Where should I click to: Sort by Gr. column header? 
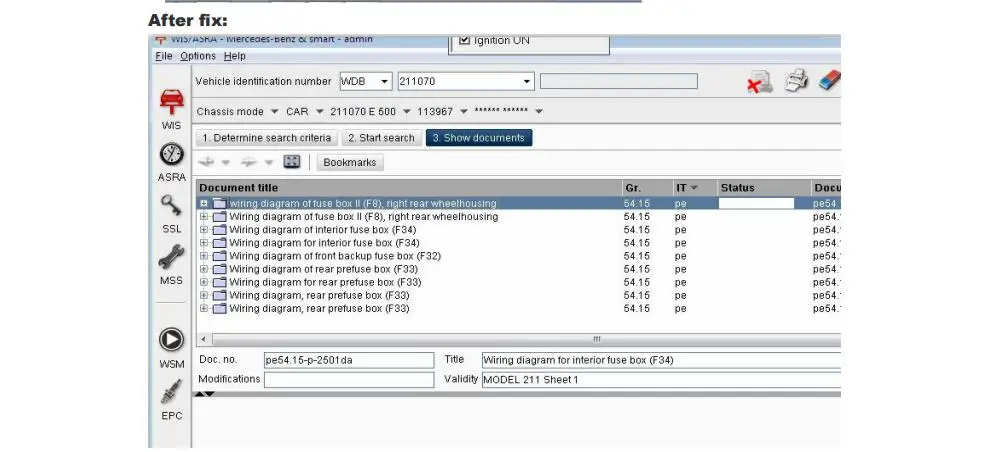tap(647, 188)
